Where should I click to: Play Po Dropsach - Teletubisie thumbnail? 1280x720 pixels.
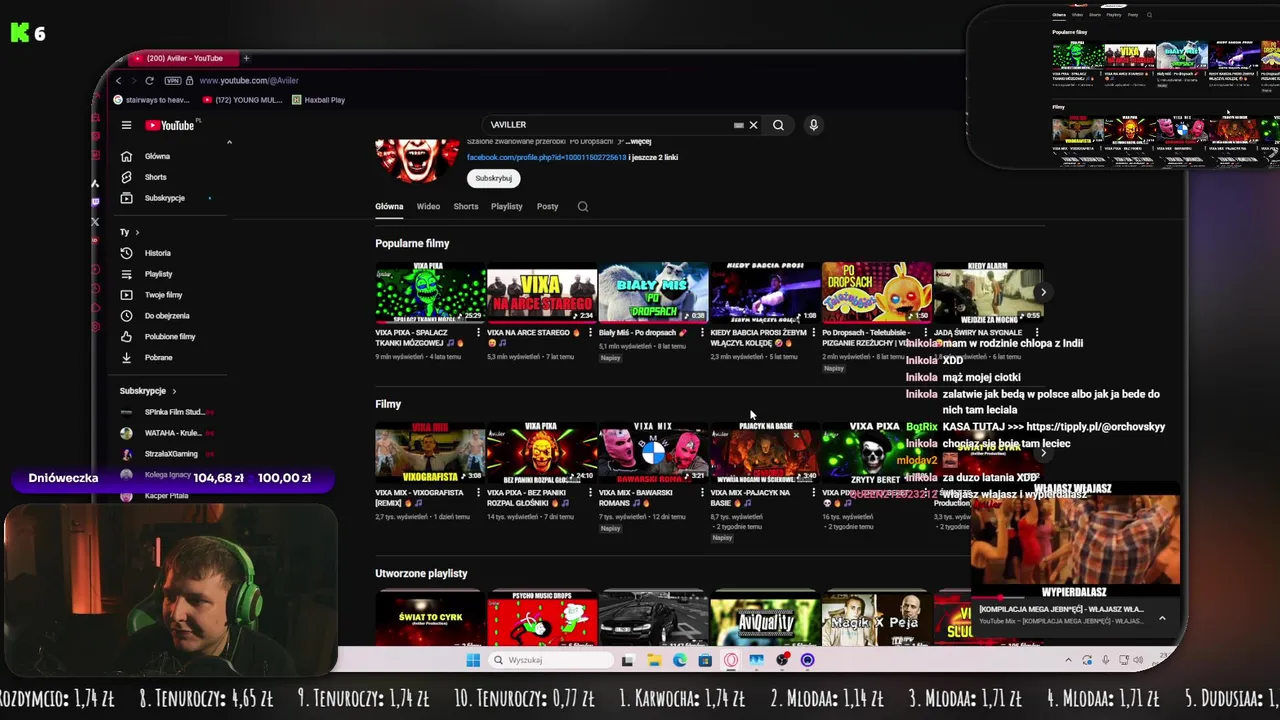tap(877, 293)
